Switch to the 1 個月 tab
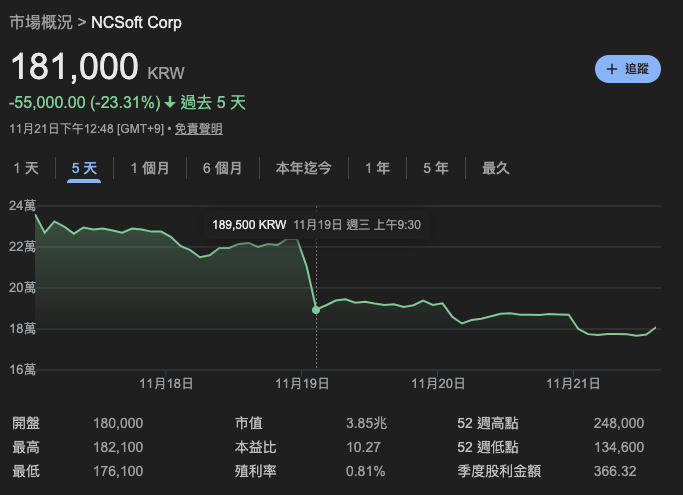 pyautogui.click(x=150, y=168)
